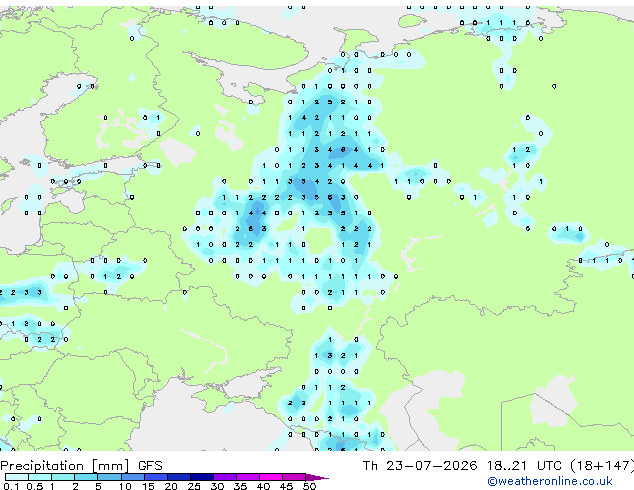Pick the 1–2 mm legend swatch
Screen dimensions: 634x490
63,477
